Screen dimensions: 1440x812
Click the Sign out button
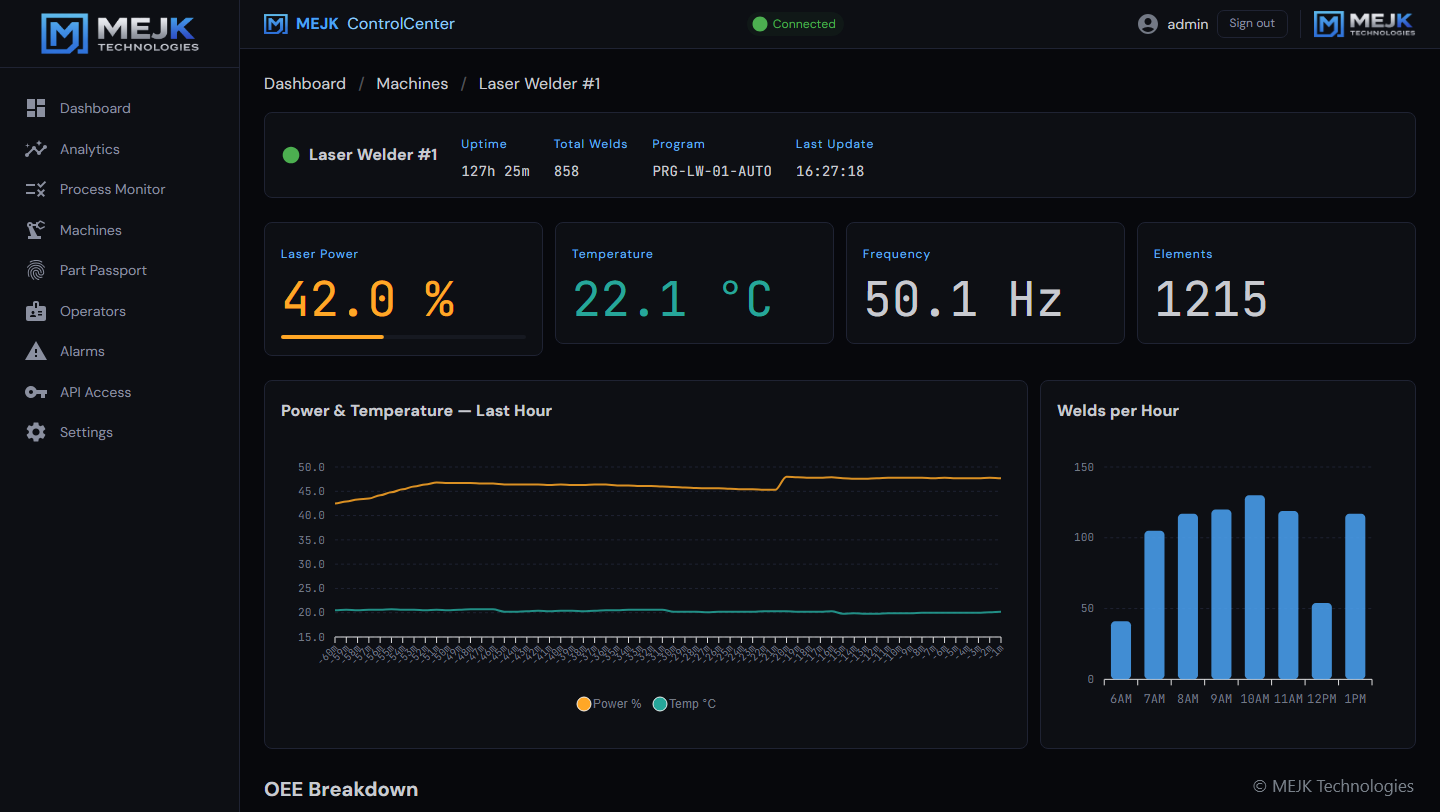tap(1252, 24)
